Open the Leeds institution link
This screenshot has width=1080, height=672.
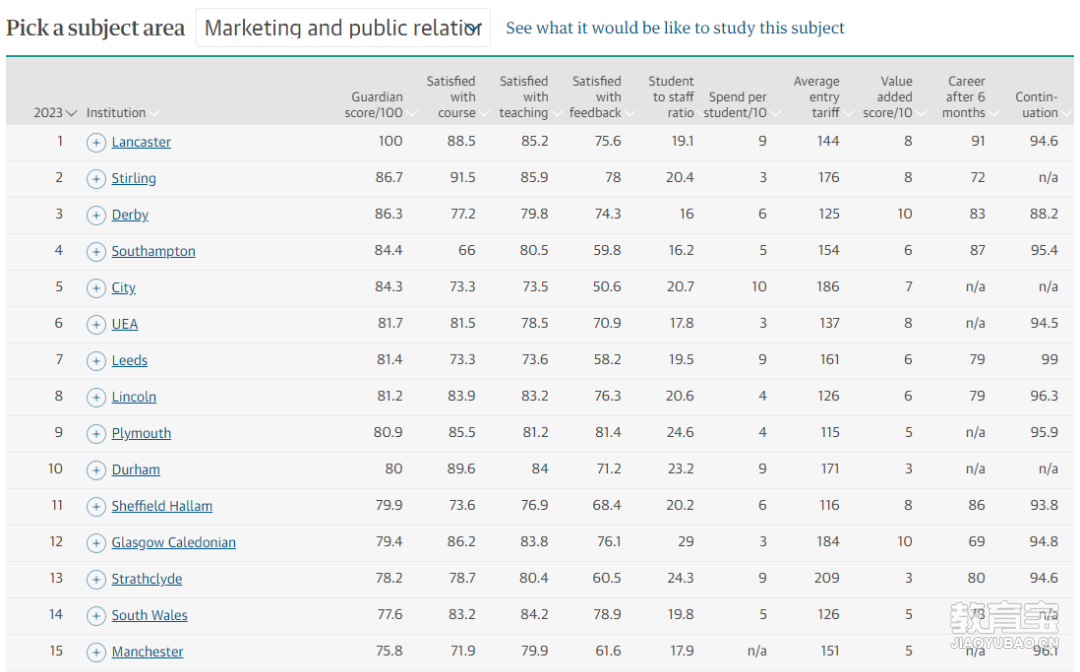click(x=129, y=360)
